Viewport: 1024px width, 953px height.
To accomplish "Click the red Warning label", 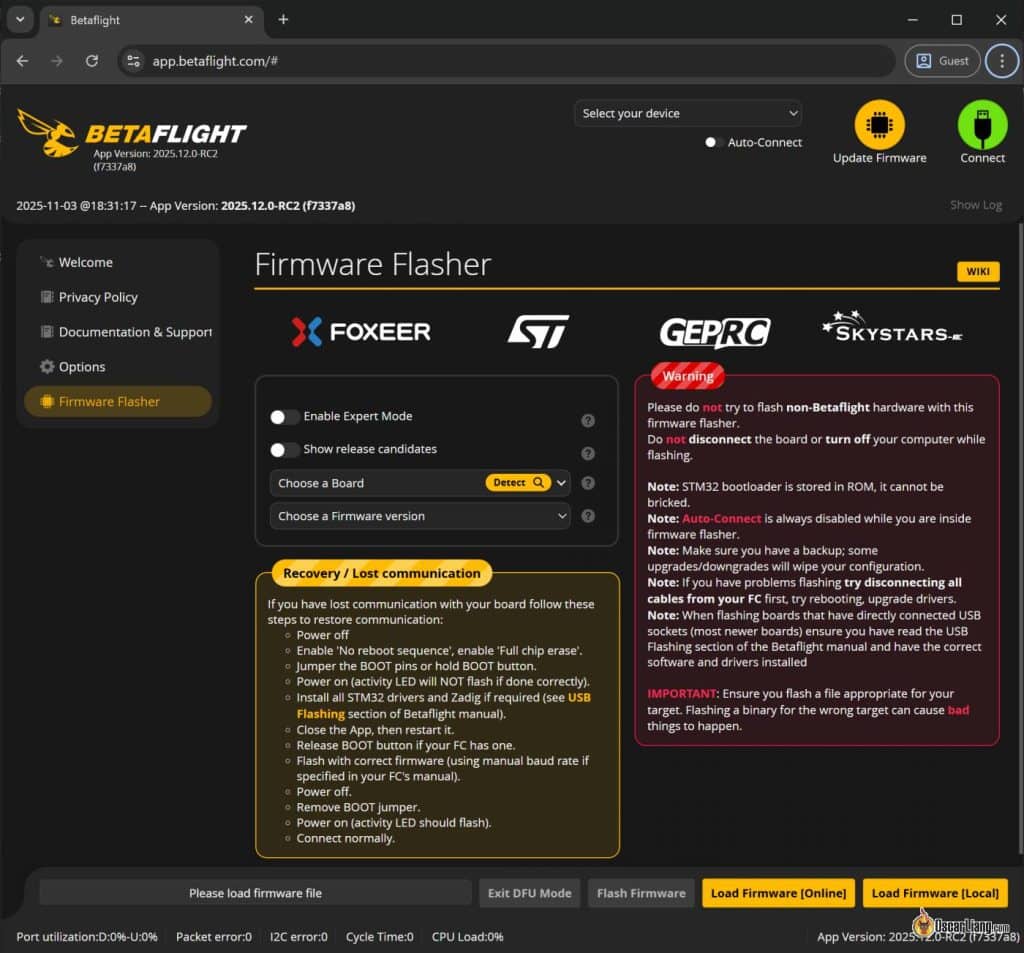I will tap(688, 376).
